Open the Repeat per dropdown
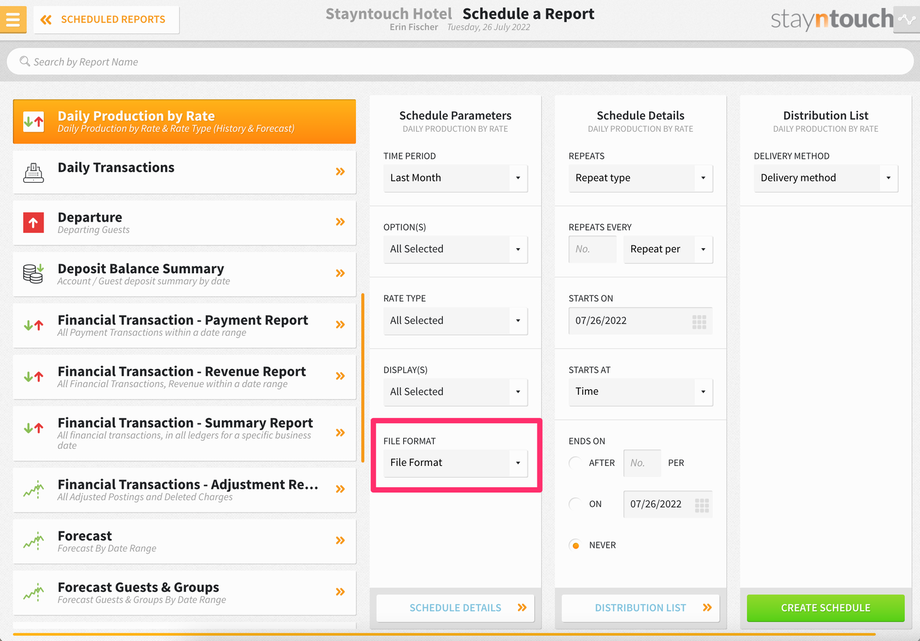 (668, 249)
